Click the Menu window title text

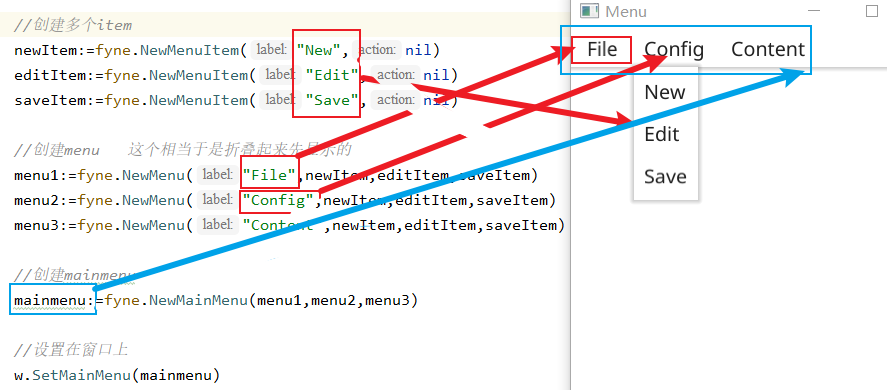(626, 11)
